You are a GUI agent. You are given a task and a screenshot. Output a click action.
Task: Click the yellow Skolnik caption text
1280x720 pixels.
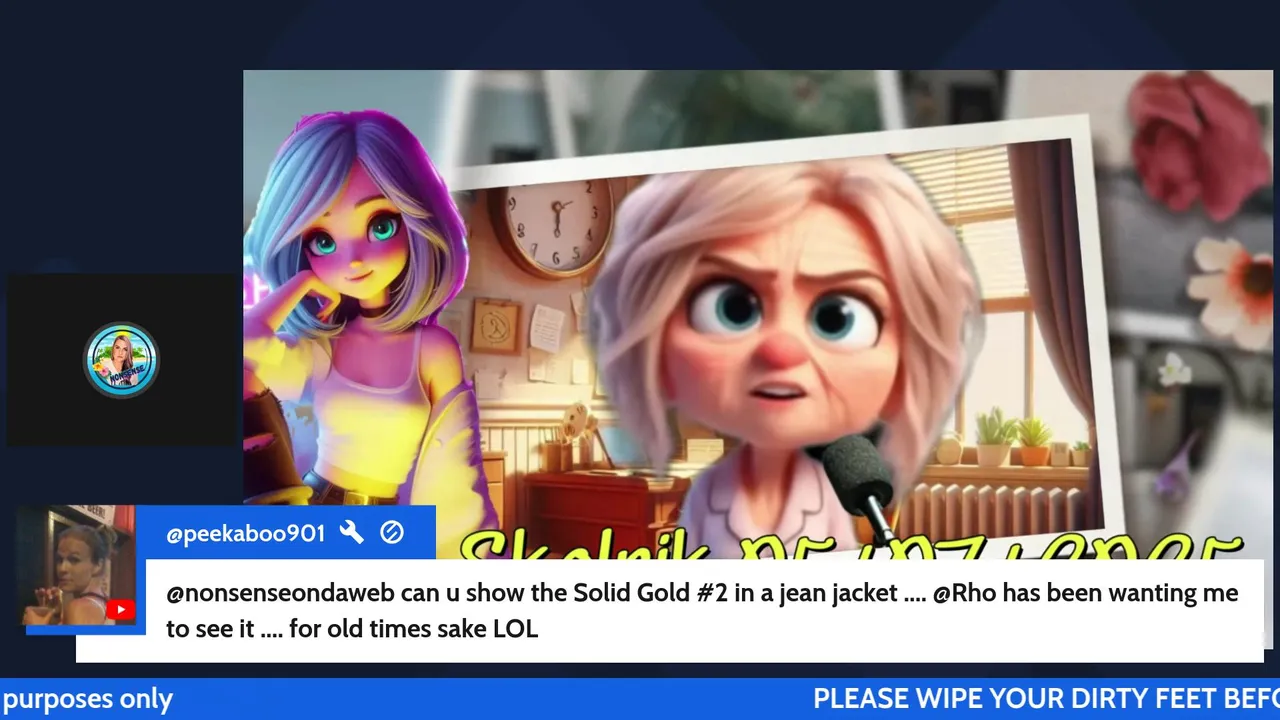click(x=850, y=545)
